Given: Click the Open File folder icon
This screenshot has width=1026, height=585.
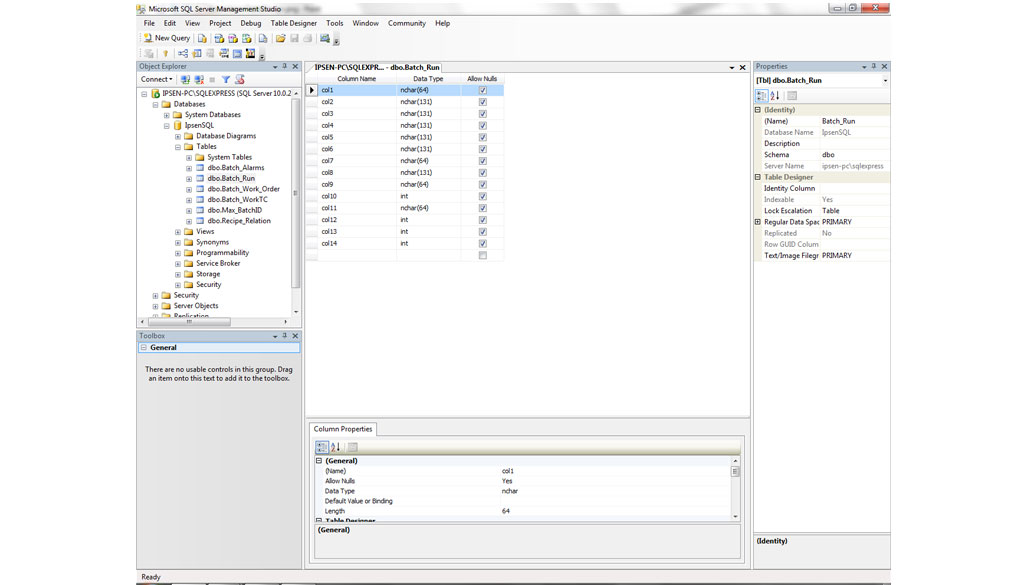Looking at the screenshot, I should click(x=281, y=38).
